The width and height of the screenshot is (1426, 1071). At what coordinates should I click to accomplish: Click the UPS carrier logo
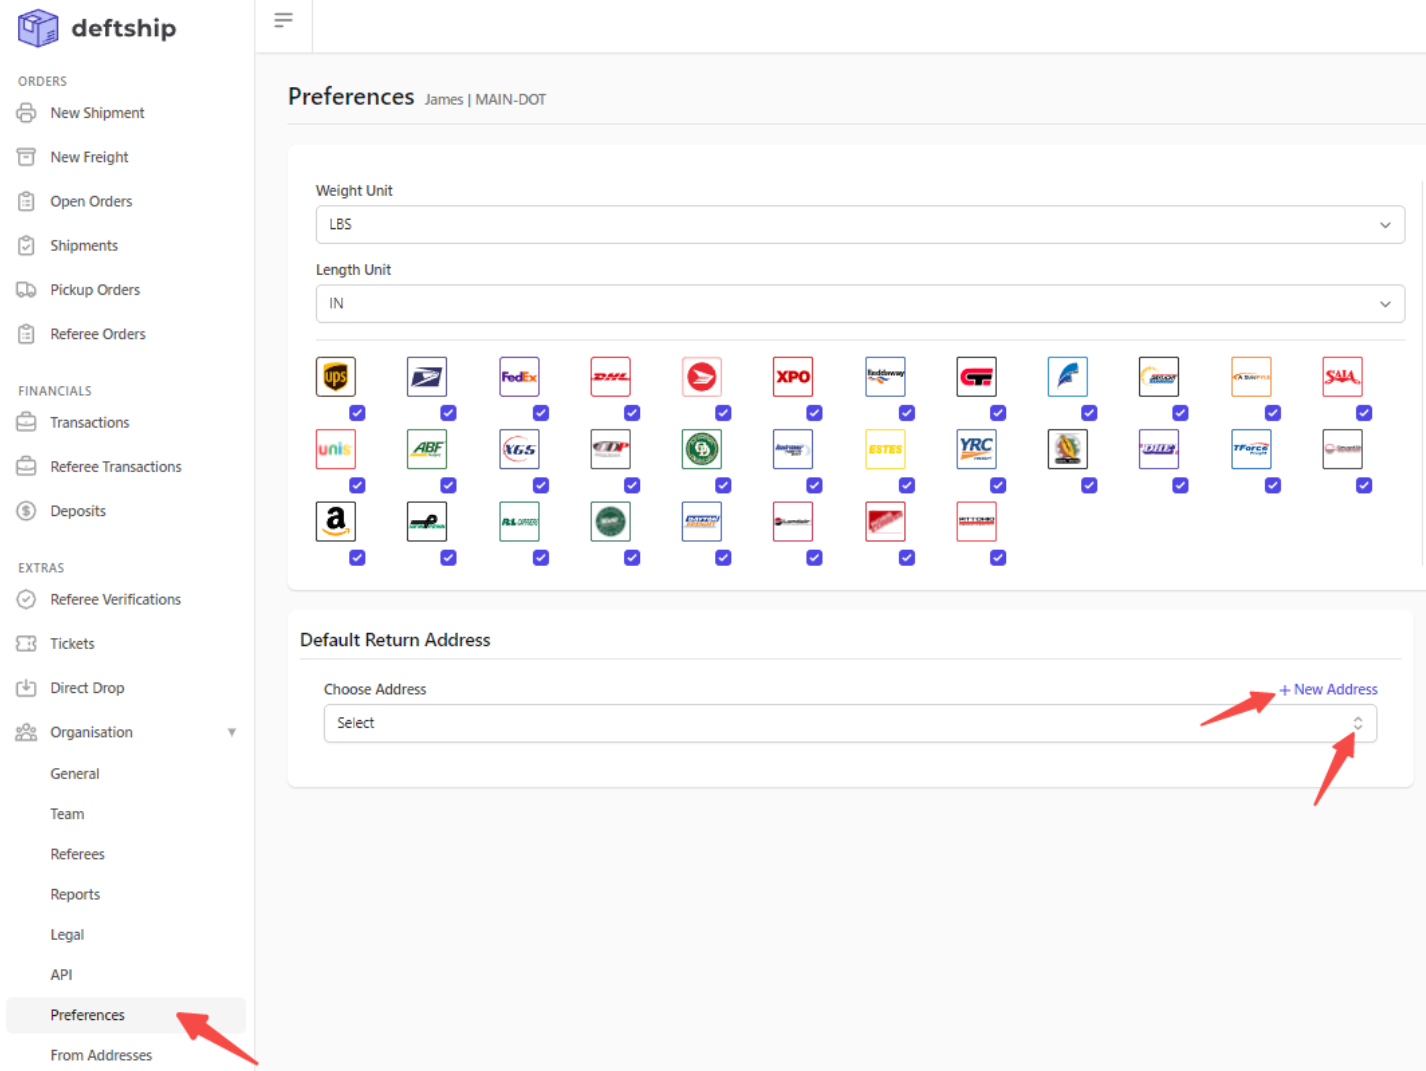[336, 377]
